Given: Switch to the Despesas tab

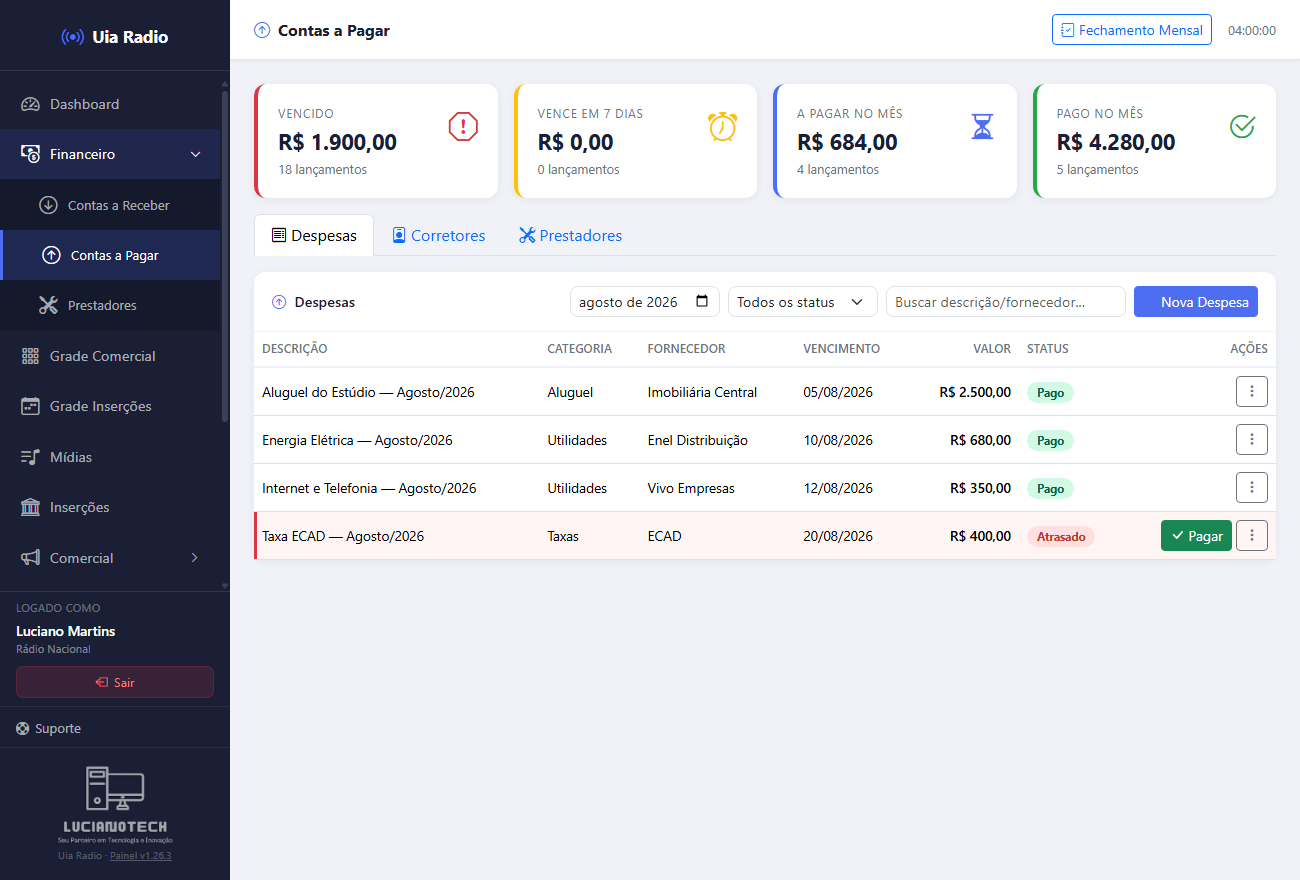Looking at the screenshot, I should click(314, 236).
